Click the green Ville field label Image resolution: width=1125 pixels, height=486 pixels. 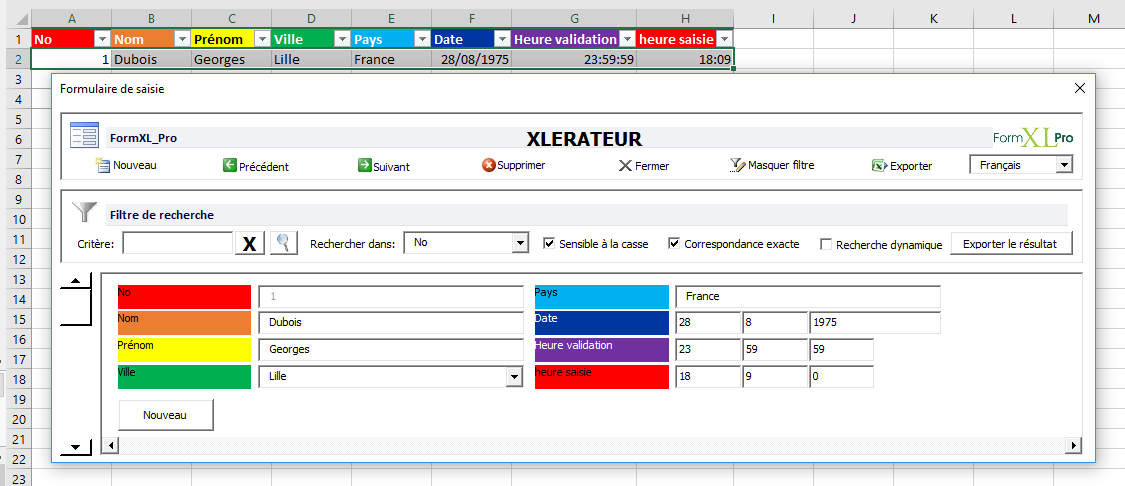(184, 377)
